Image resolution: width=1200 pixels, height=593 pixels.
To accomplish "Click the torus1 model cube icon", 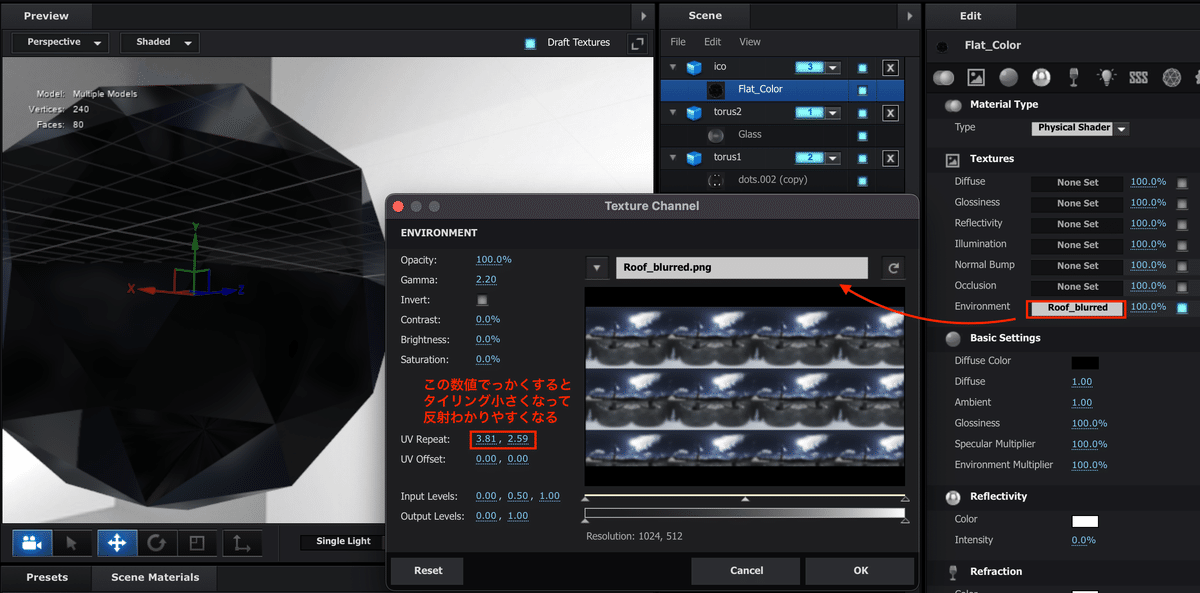I will tap(693, 158).
